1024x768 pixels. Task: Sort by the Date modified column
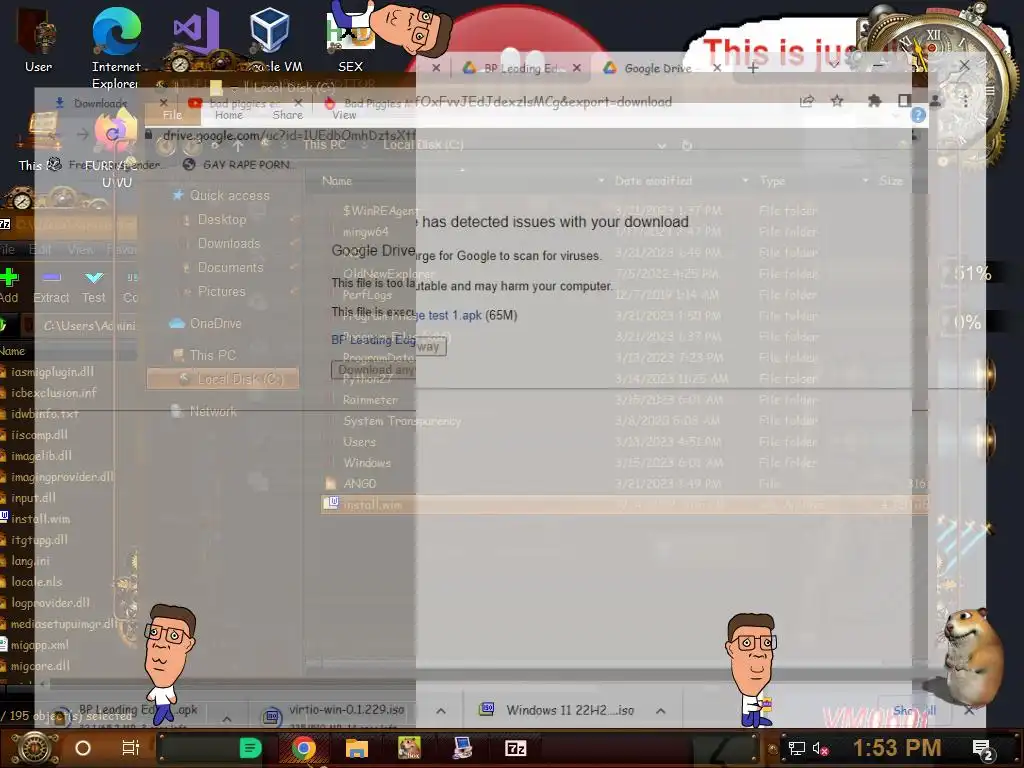[653, 181]
